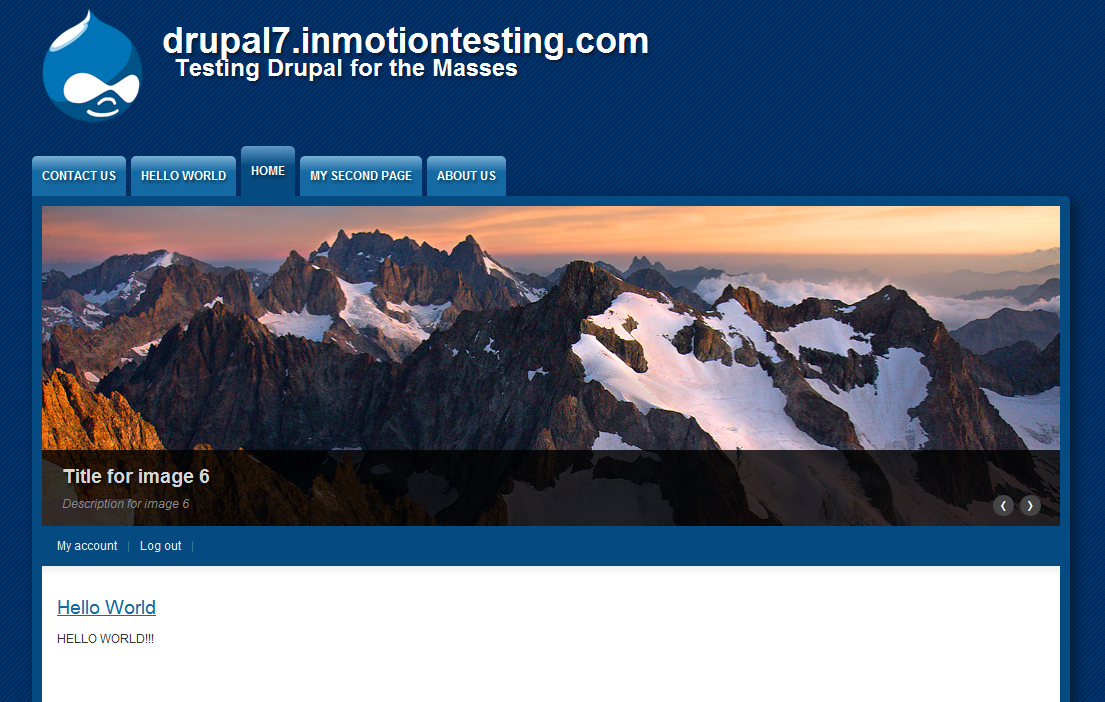Navigate to the About Us tab
This screenshot has height=702, width=1105.
point(467,176)
